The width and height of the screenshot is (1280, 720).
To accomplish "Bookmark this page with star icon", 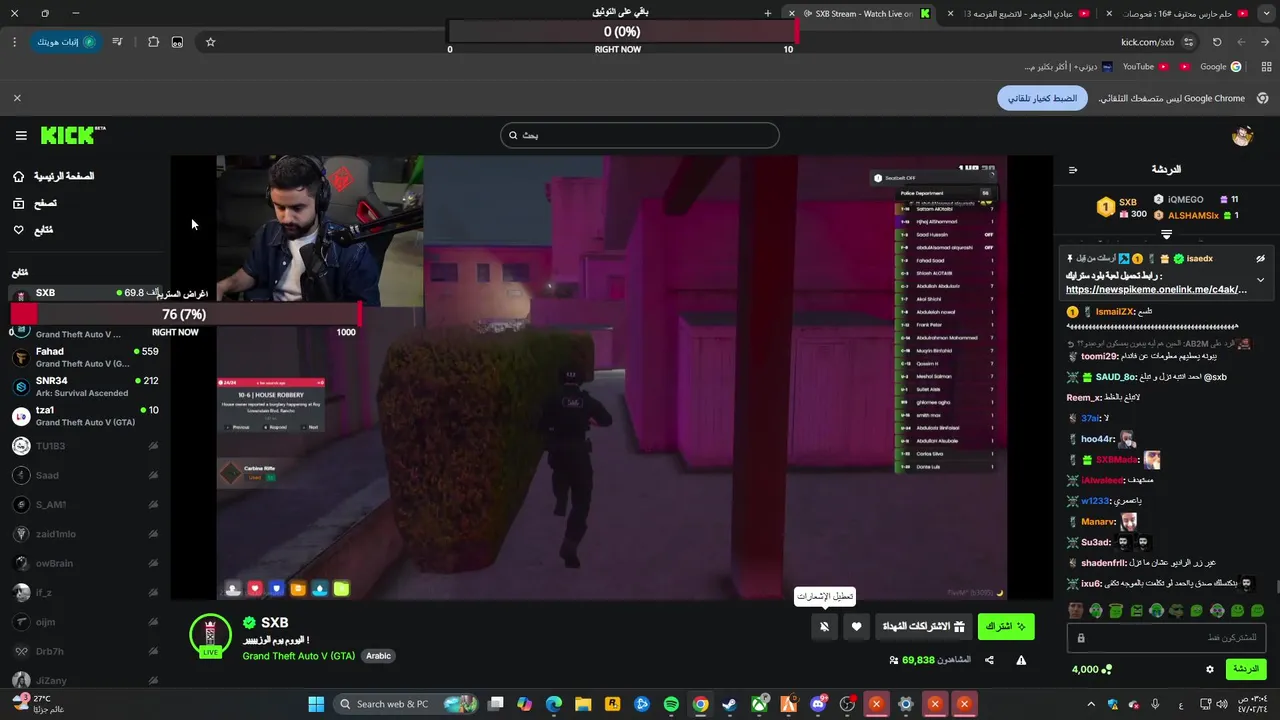I will click(x=210, y=42).
